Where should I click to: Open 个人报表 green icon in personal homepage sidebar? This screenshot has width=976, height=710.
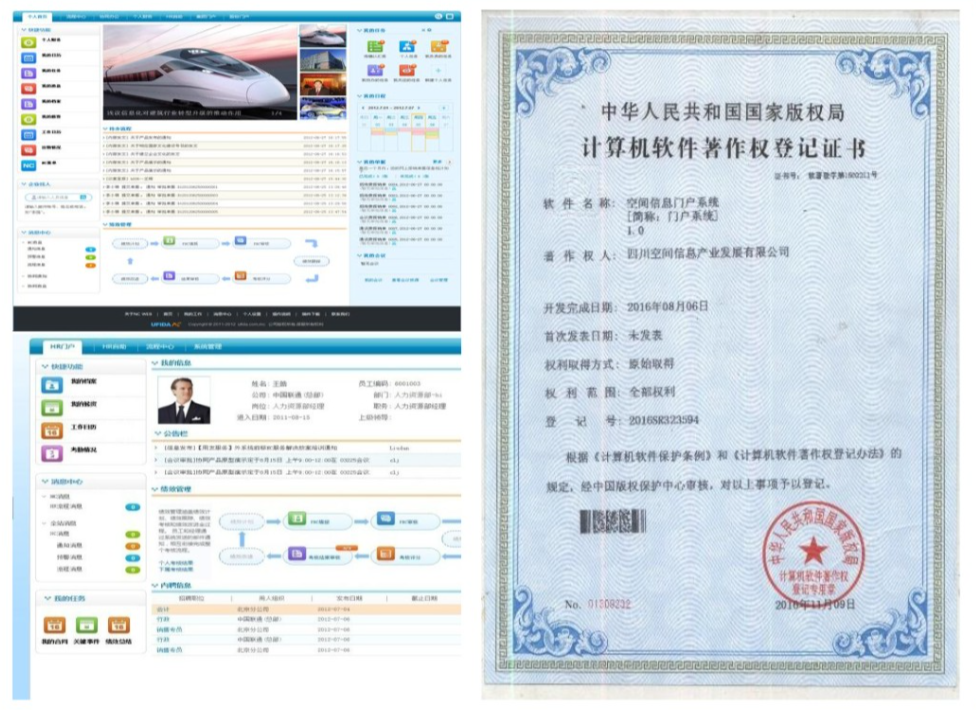tap(29, 42)
